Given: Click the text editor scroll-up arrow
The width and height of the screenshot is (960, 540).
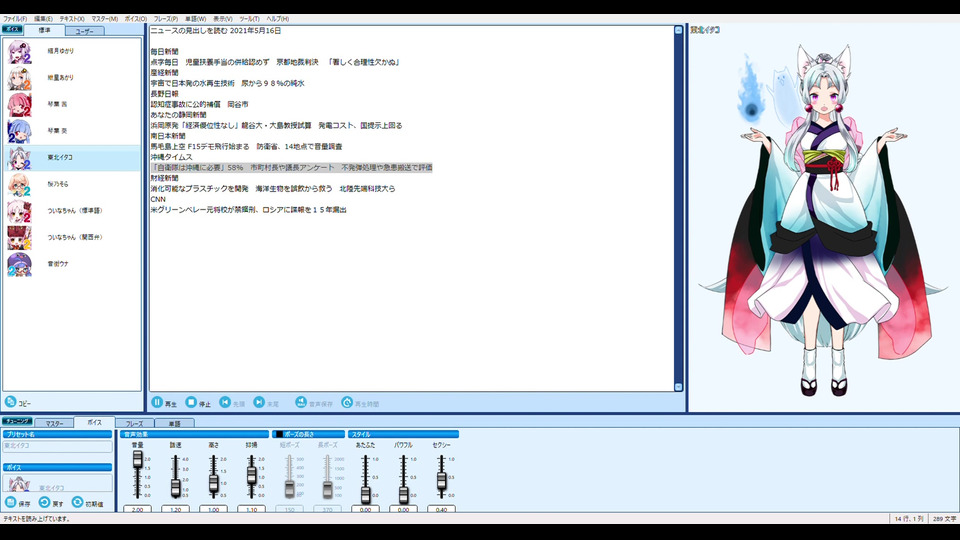Looking at the screenshot, I should pos(678,30).
